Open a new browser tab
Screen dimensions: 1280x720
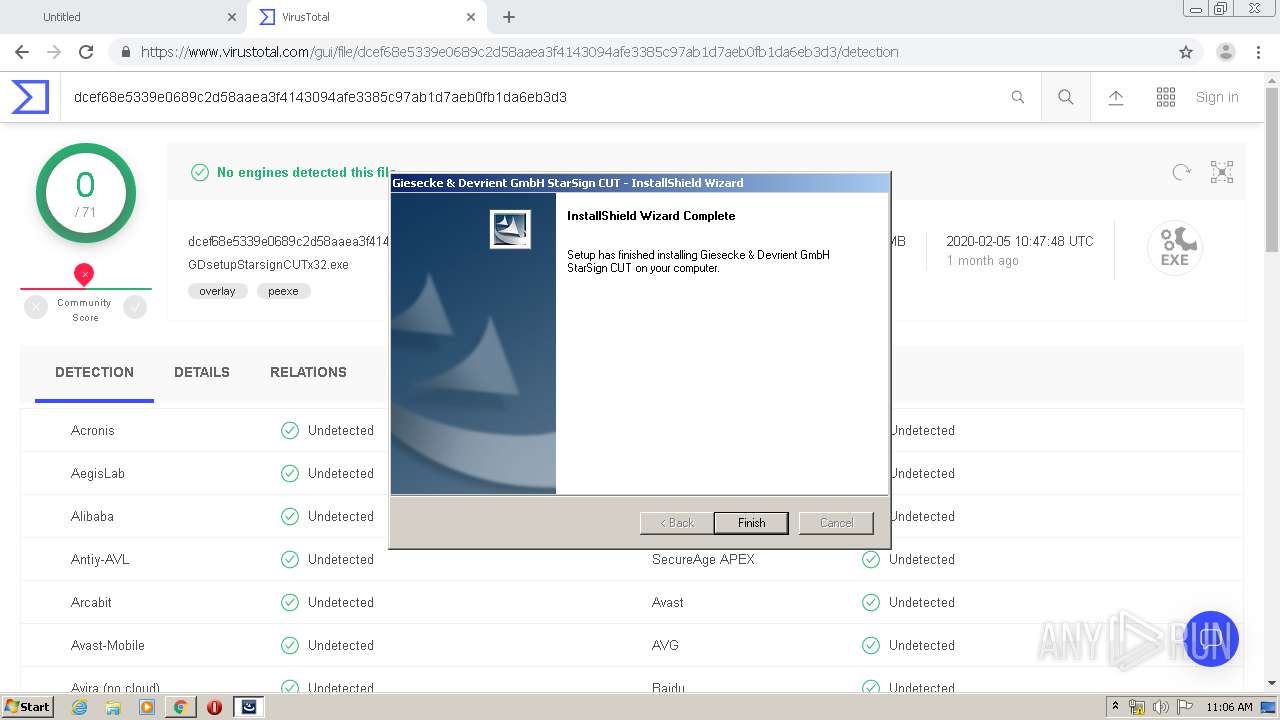pyautogui.click(x=509, y=17)
